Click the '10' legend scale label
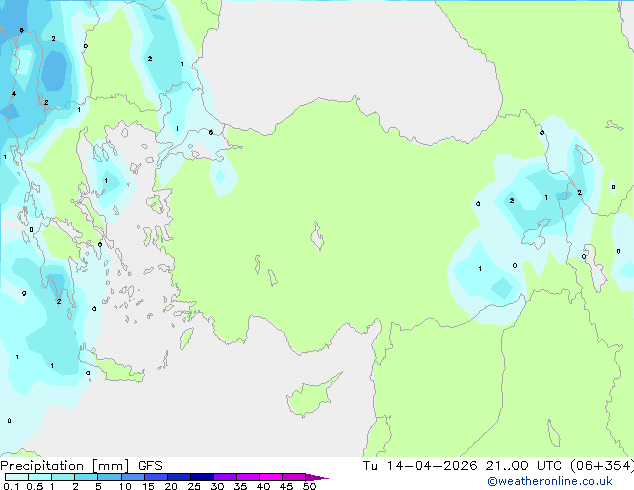This screenshot has width=634, height=490. tap(125, 486)
